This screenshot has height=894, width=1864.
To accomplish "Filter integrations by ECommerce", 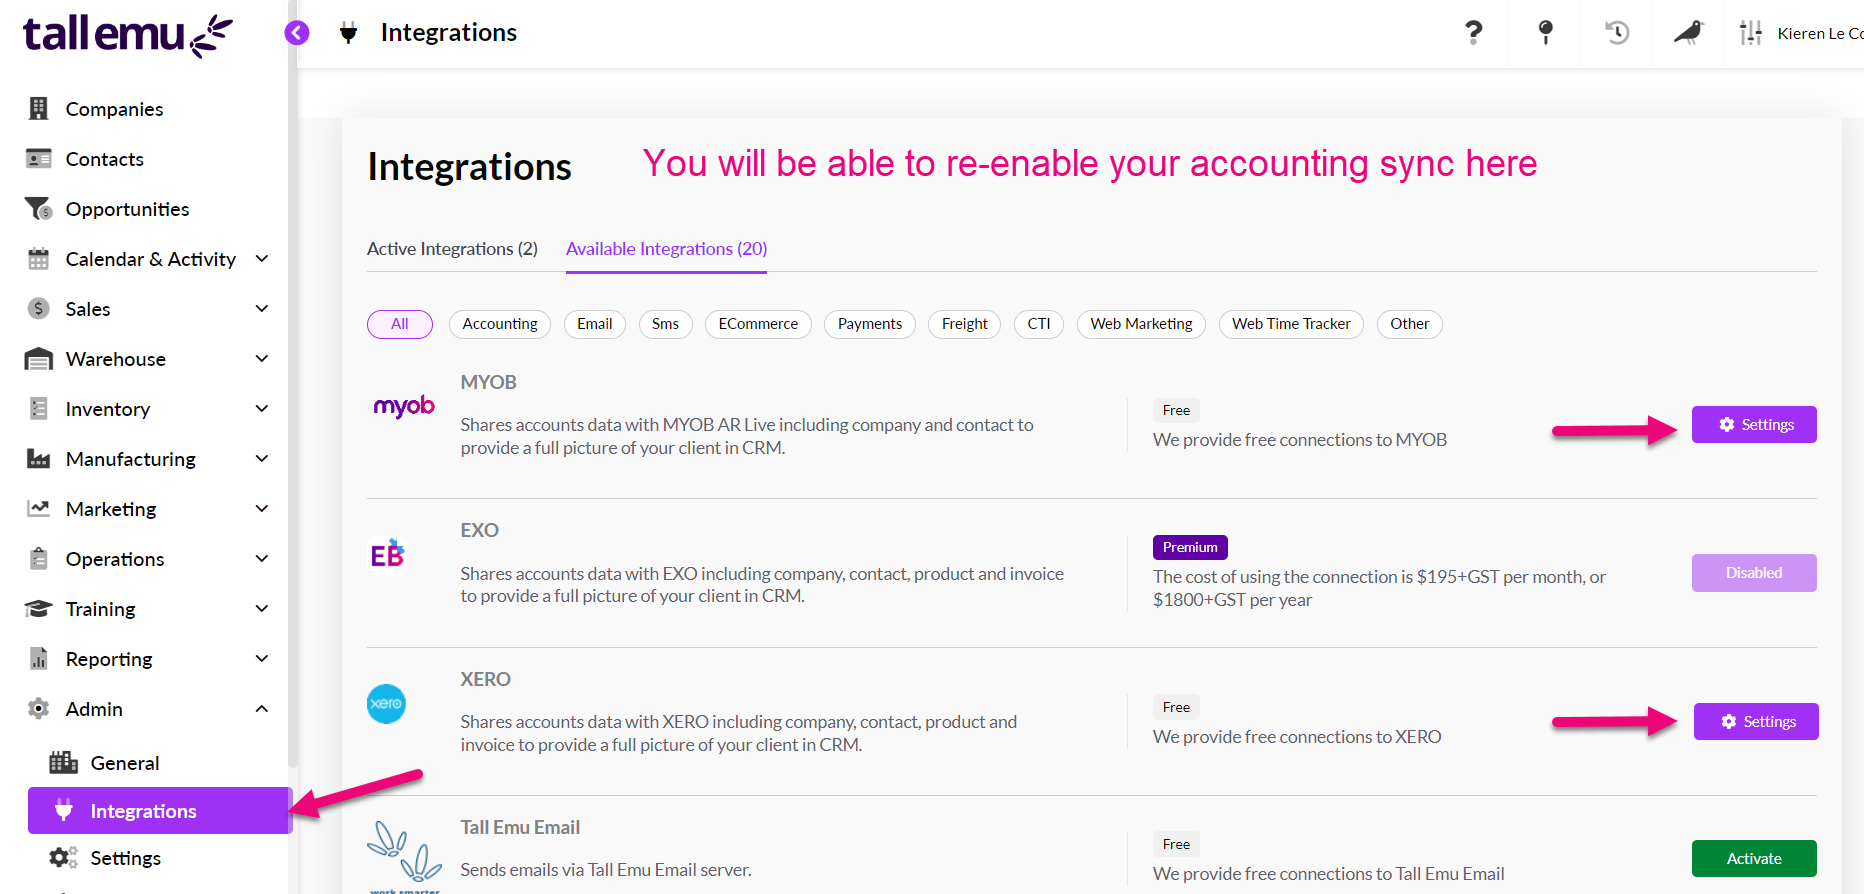I will 758,324.
